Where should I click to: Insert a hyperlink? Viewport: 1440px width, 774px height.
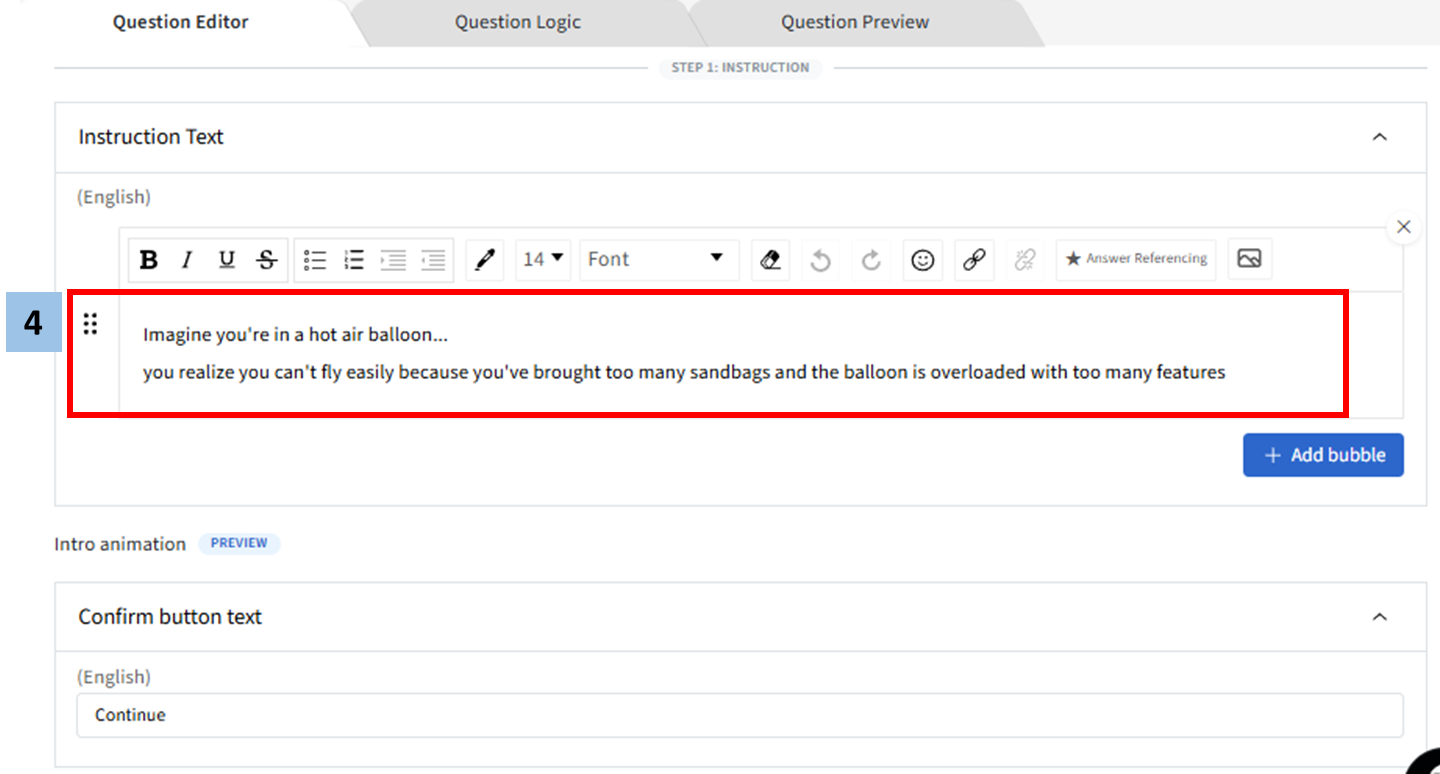click(974, 260)
